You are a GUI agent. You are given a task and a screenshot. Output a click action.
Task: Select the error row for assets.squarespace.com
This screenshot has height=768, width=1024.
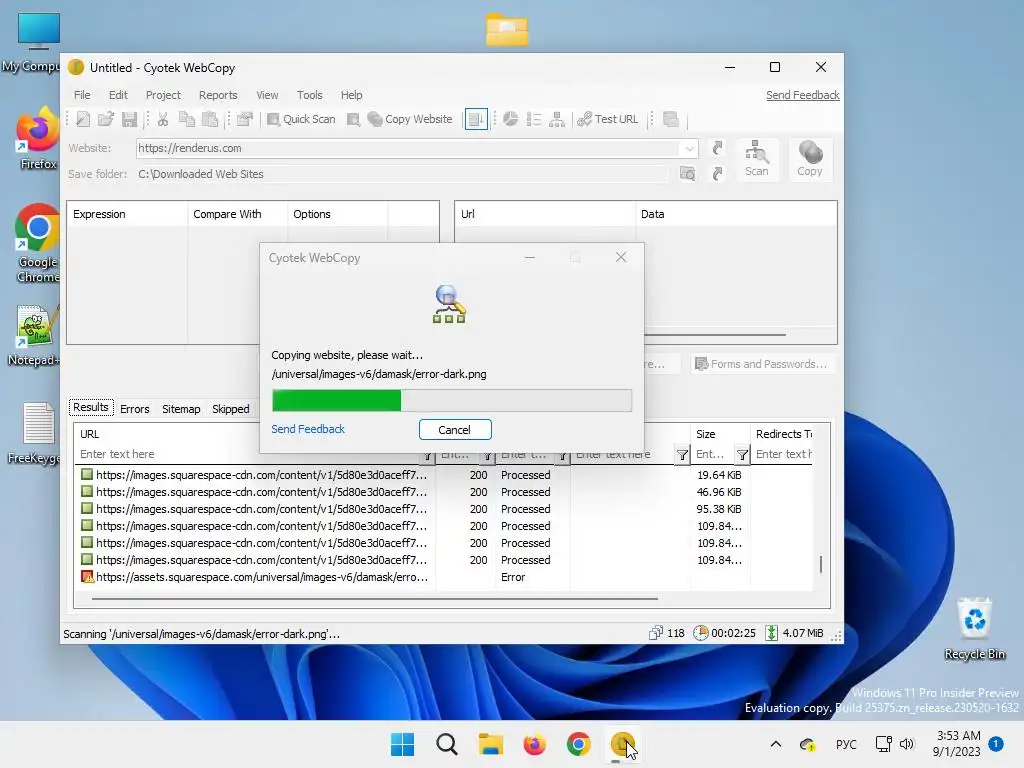coord(444,577)
